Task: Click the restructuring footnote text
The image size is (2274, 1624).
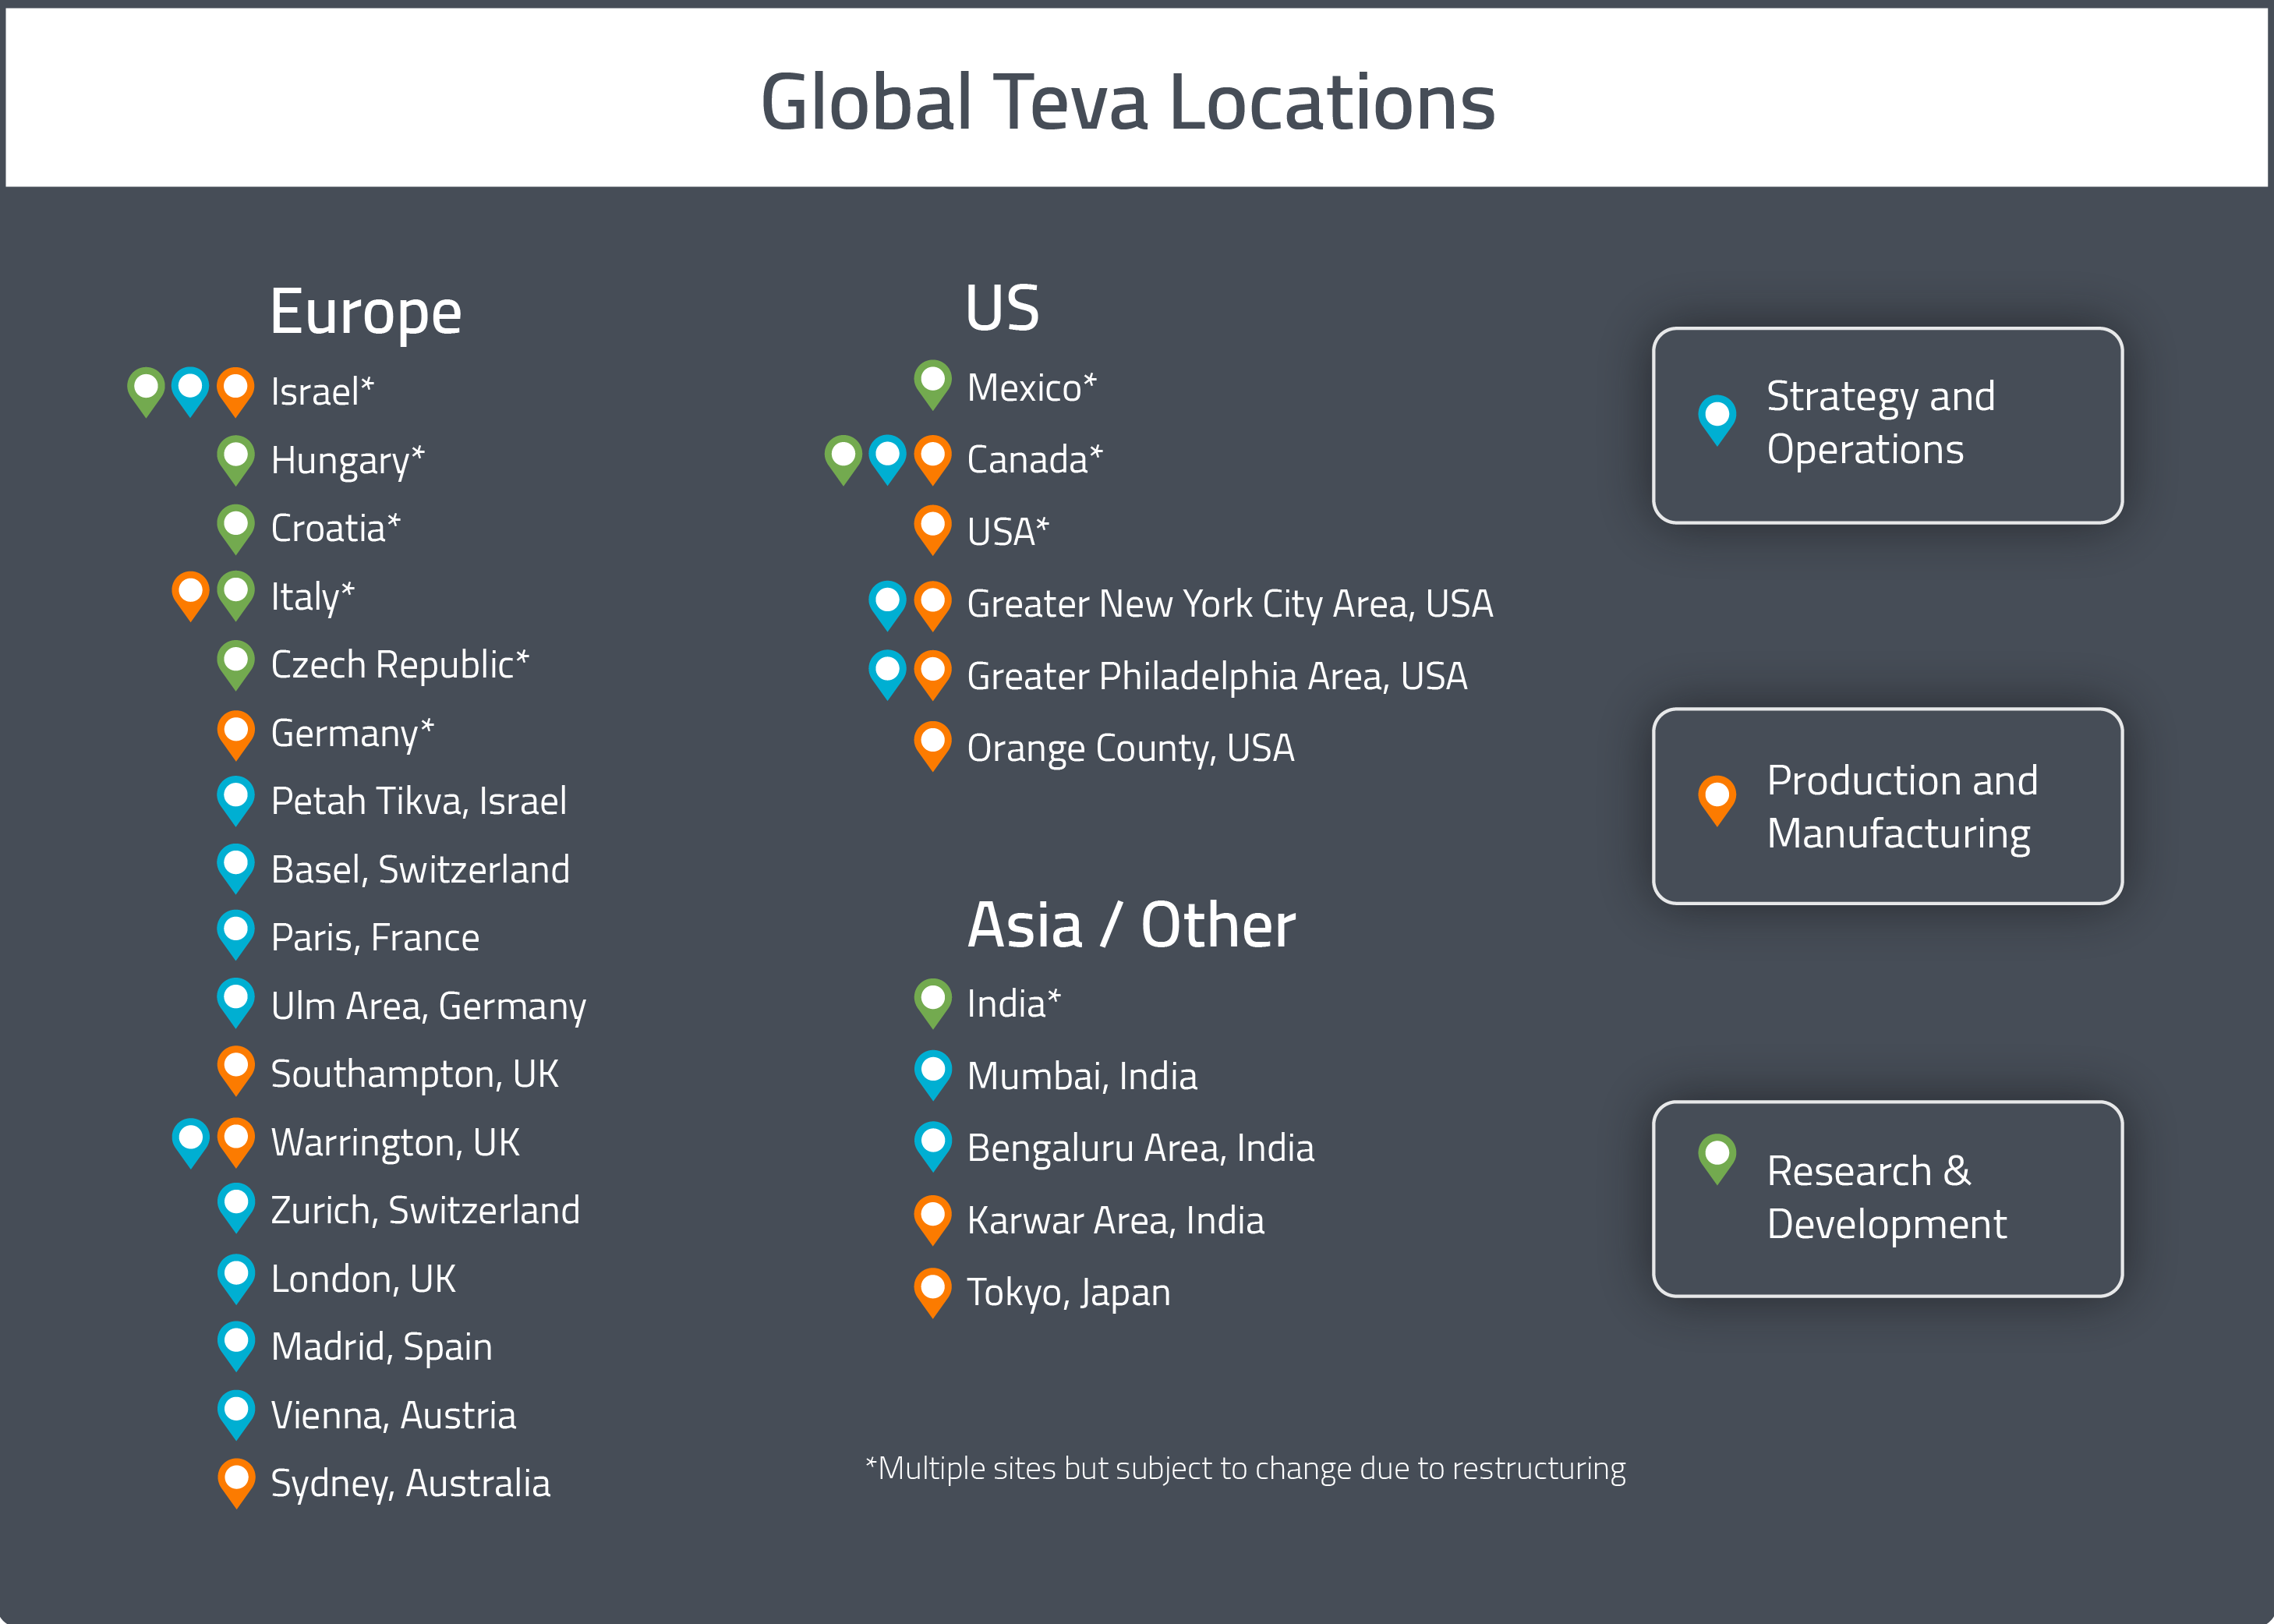Action: click(x=1245, y=1468)
